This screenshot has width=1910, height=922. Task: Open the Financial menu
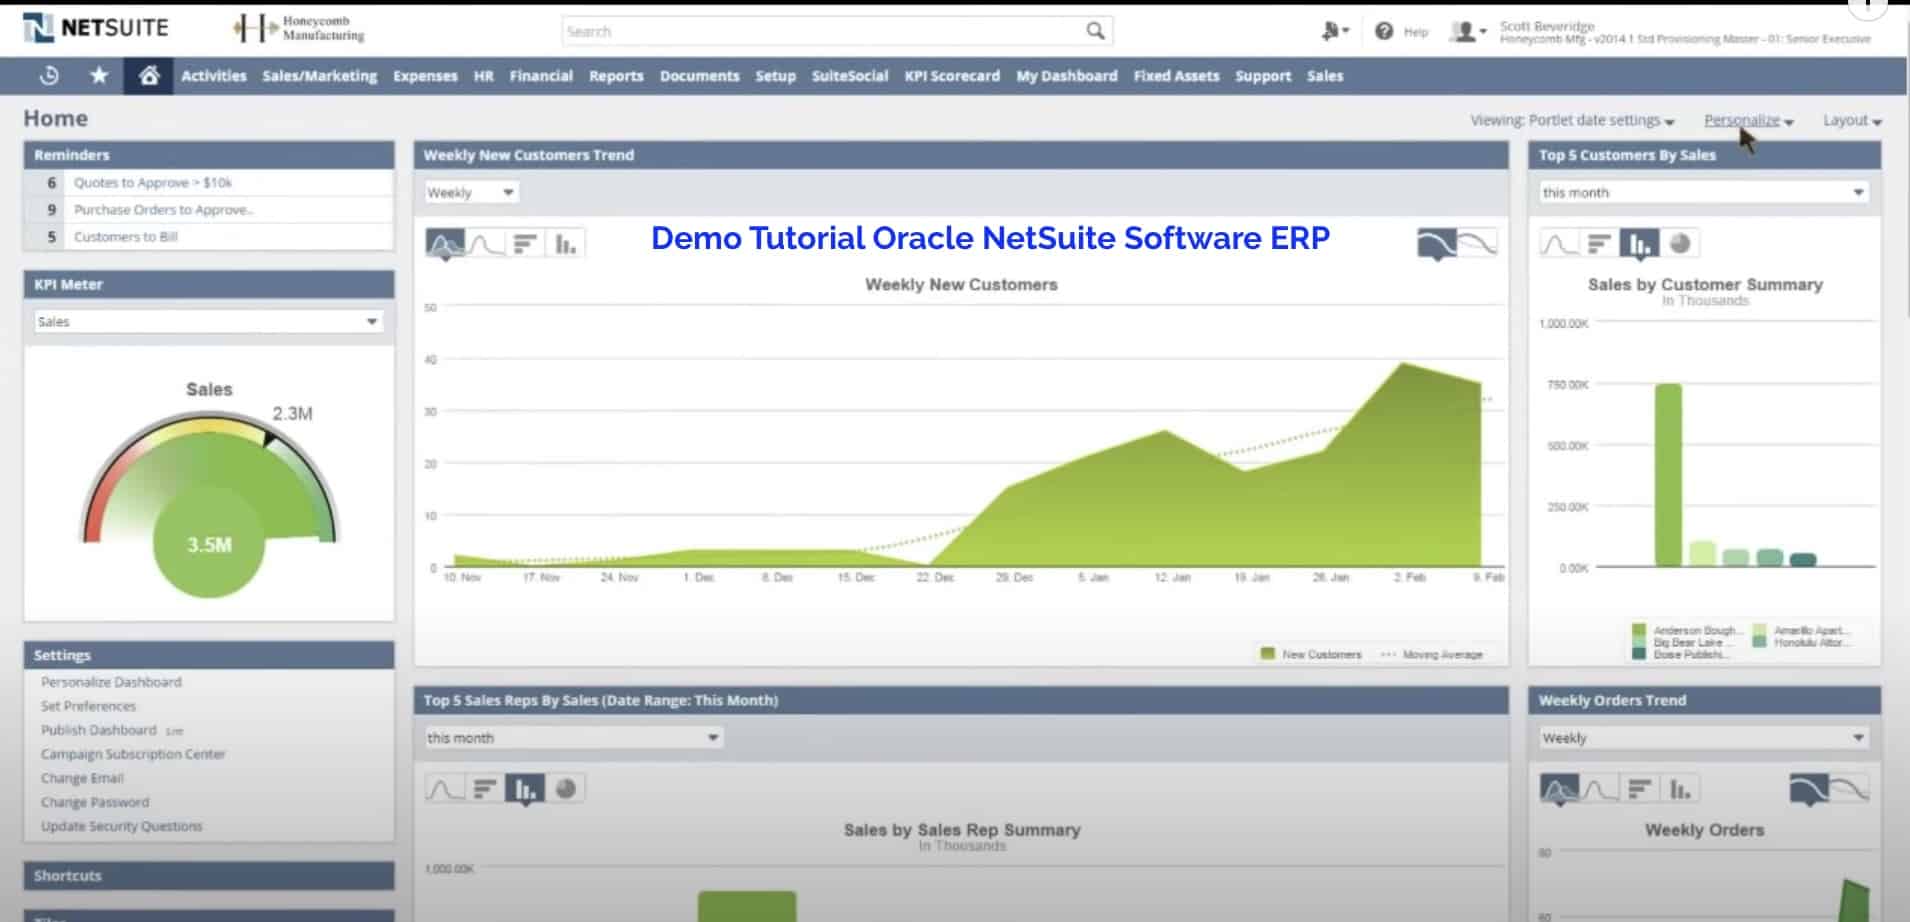point(541,76)
